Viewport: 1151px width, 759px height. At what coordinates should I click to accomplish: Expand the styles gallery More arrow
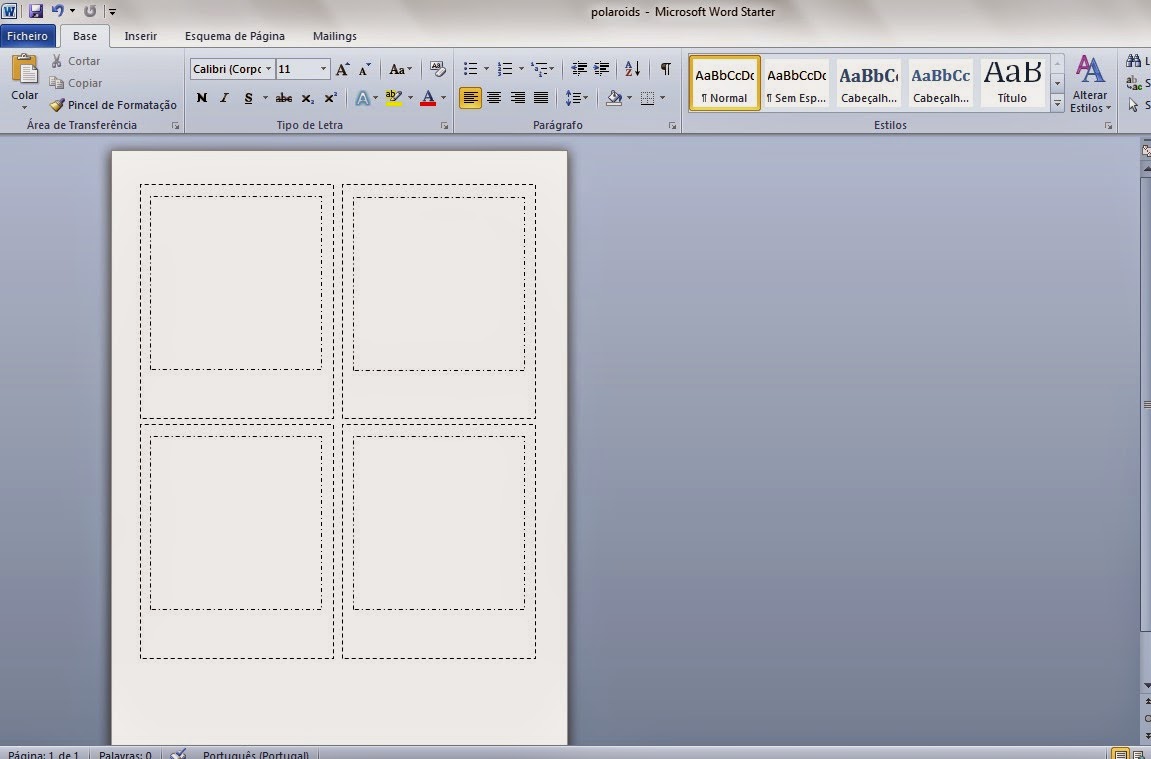tap(1058, 104)
